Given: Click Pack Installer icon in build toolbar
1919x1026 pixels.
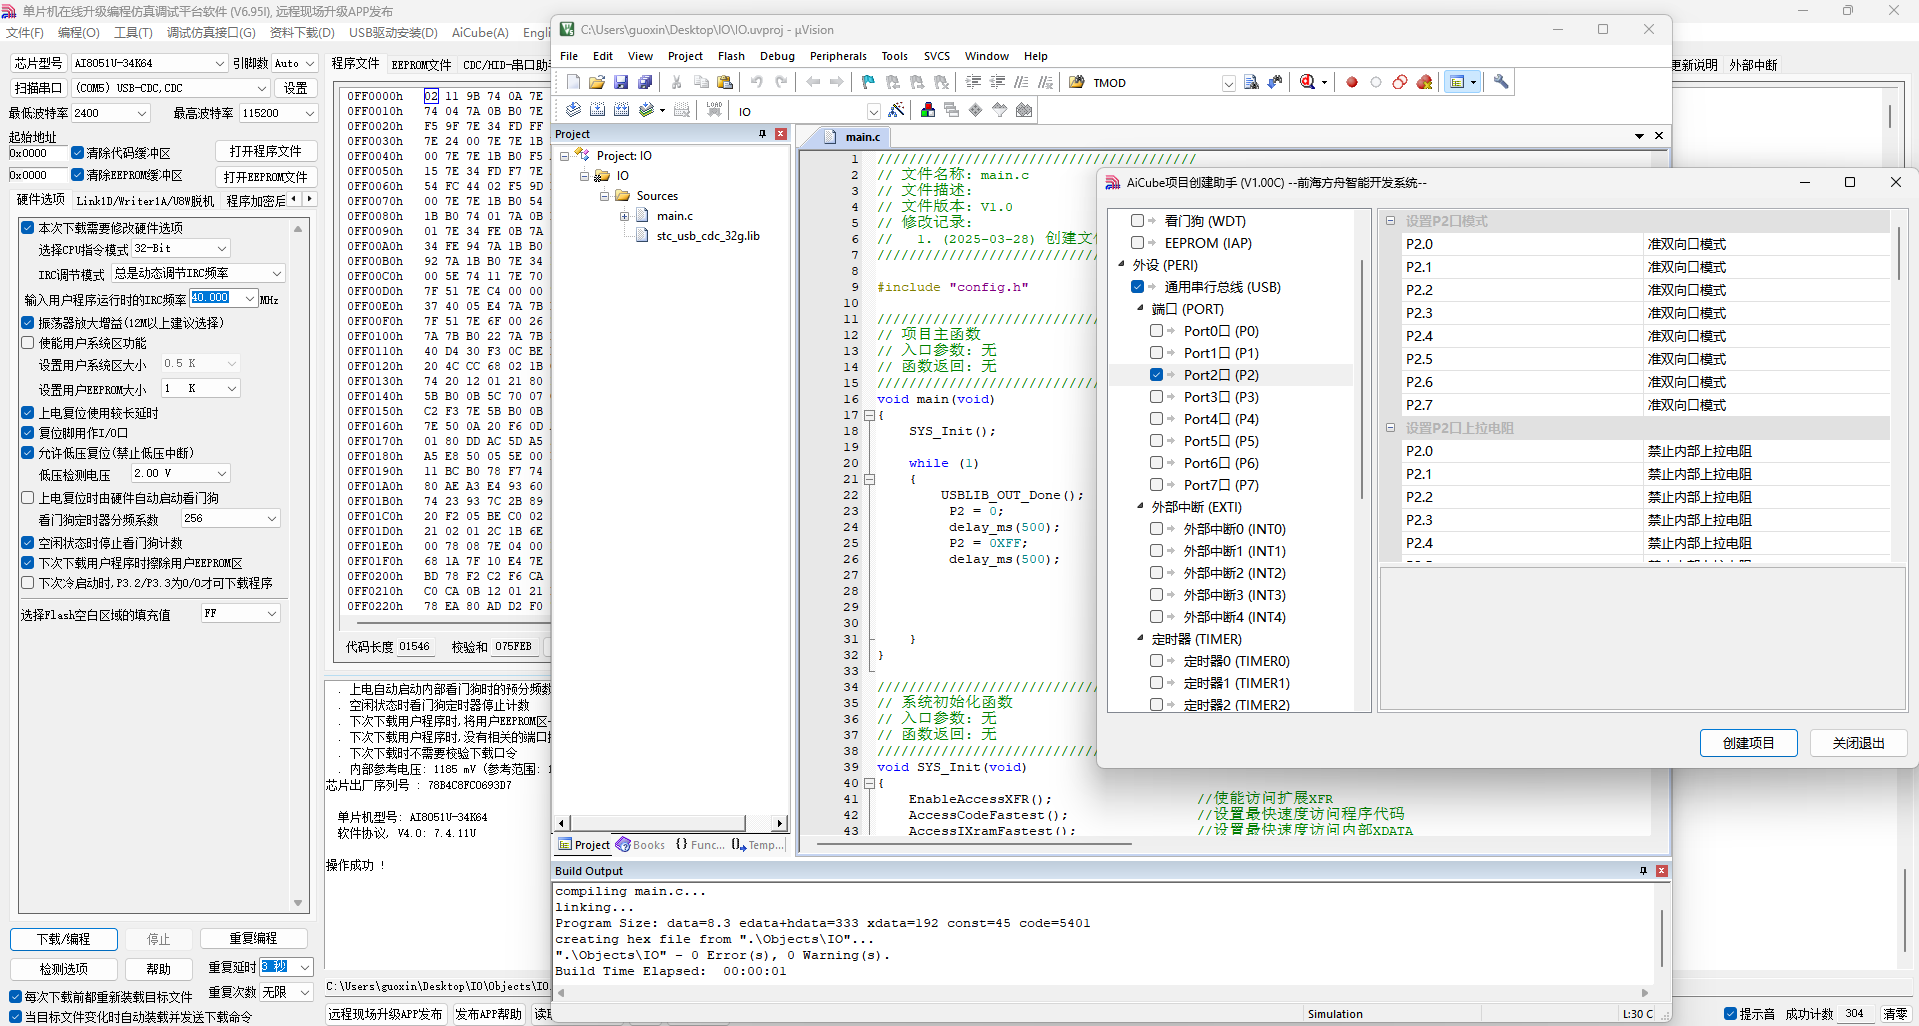Looking at the screenshot, I should (x=1024, y=110).
